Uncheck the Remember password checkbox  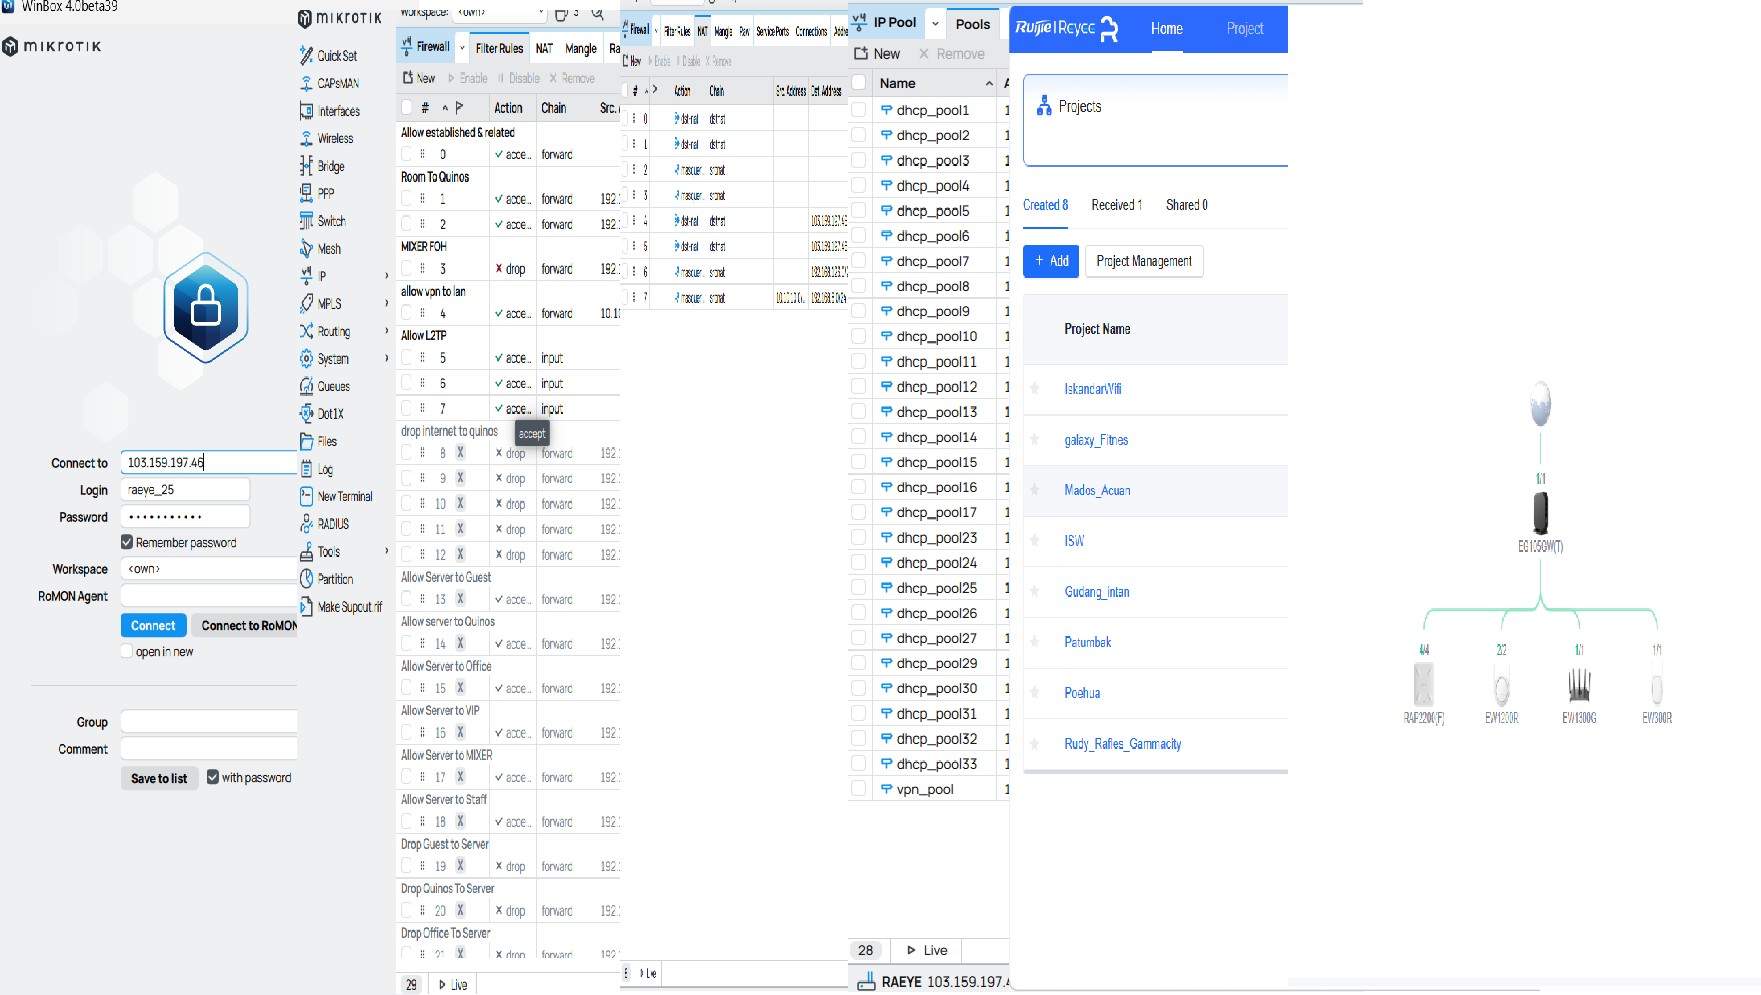pos(127,542)
